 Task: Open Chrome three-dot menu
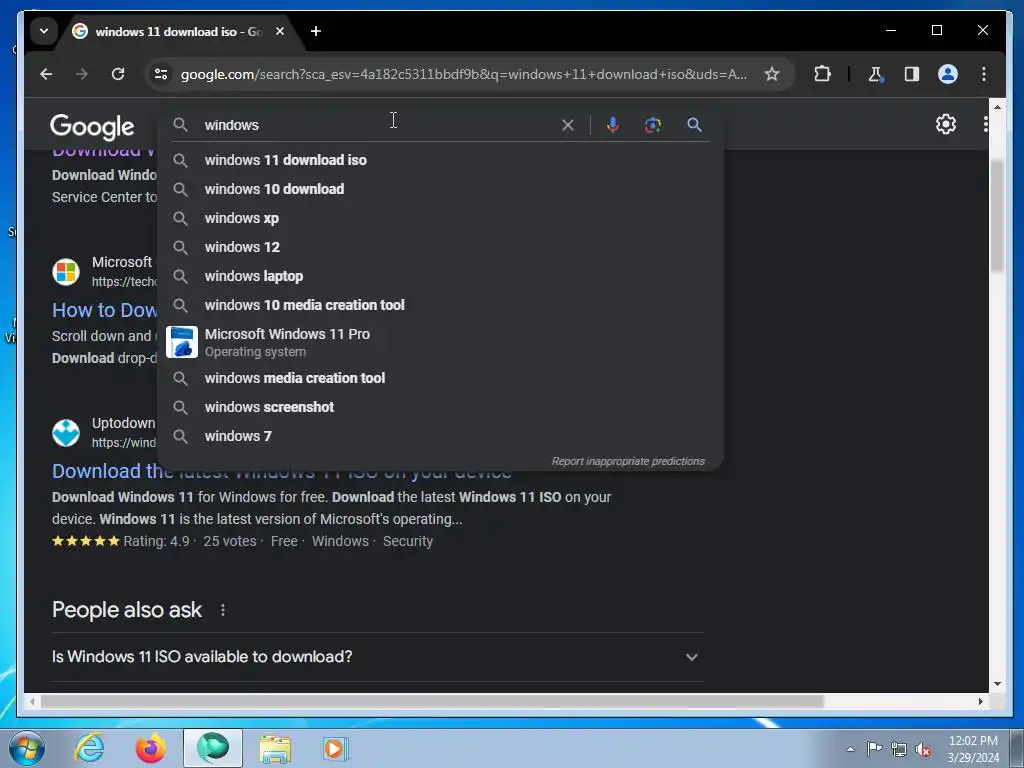coord(984,74)
